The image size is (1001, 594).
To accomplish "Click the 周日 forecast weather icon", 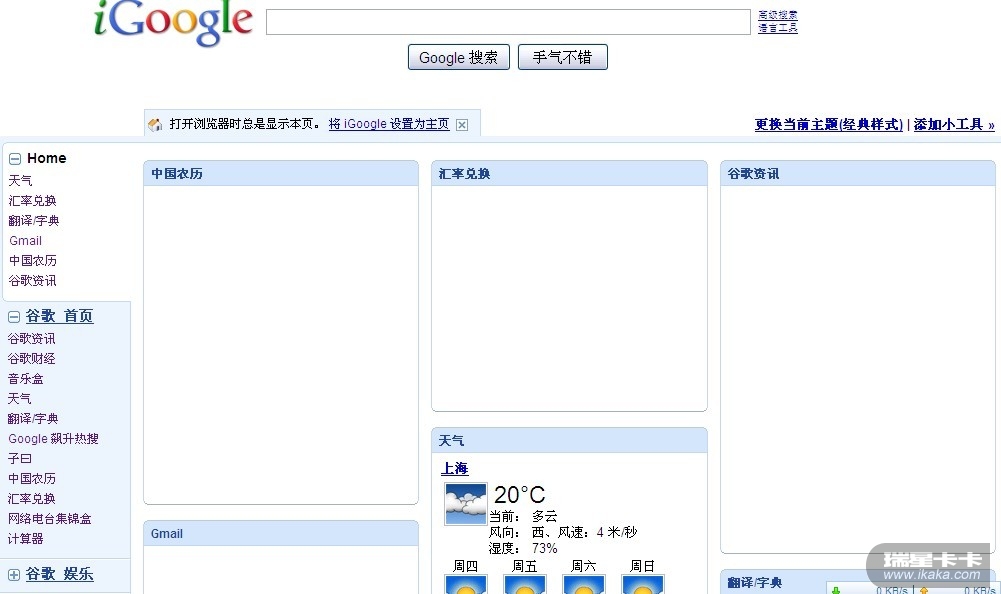I will click(x=643, y=584).
